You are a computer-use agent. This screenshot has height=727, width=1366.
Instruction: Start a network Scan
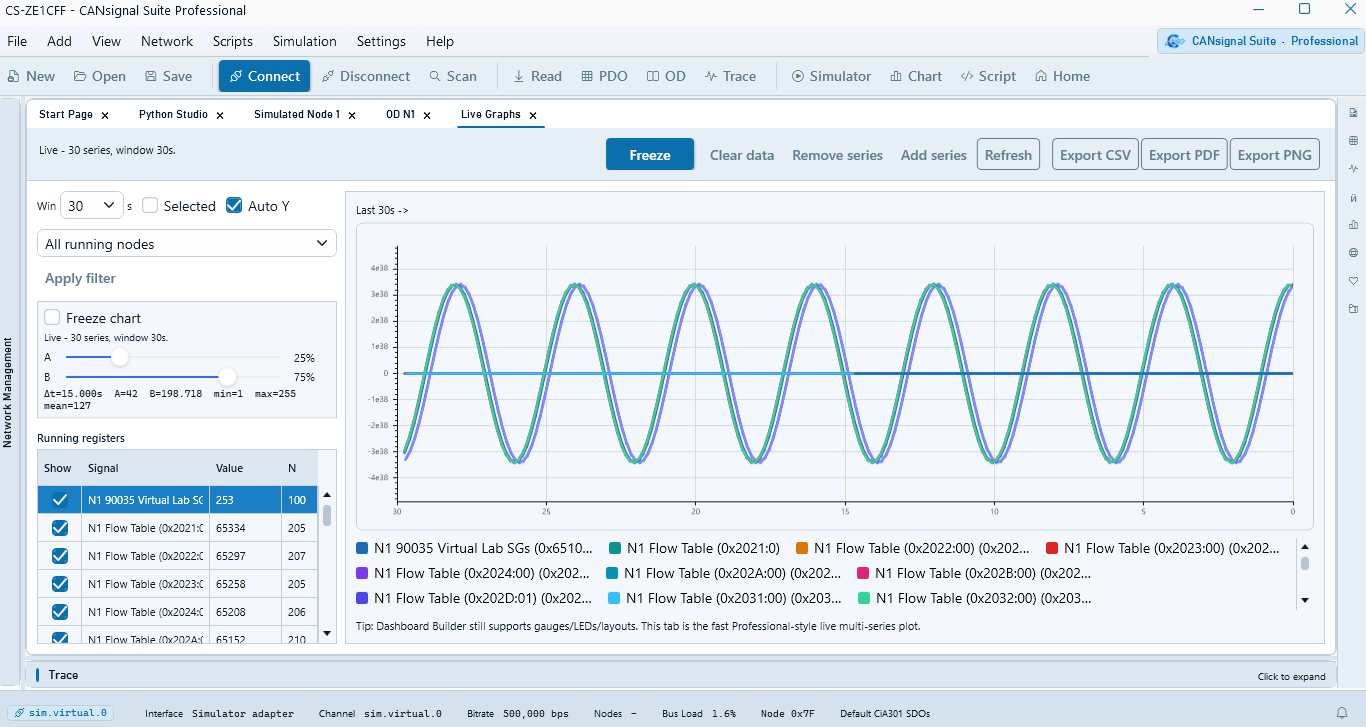pyautogui.click(x=453, y=76)
